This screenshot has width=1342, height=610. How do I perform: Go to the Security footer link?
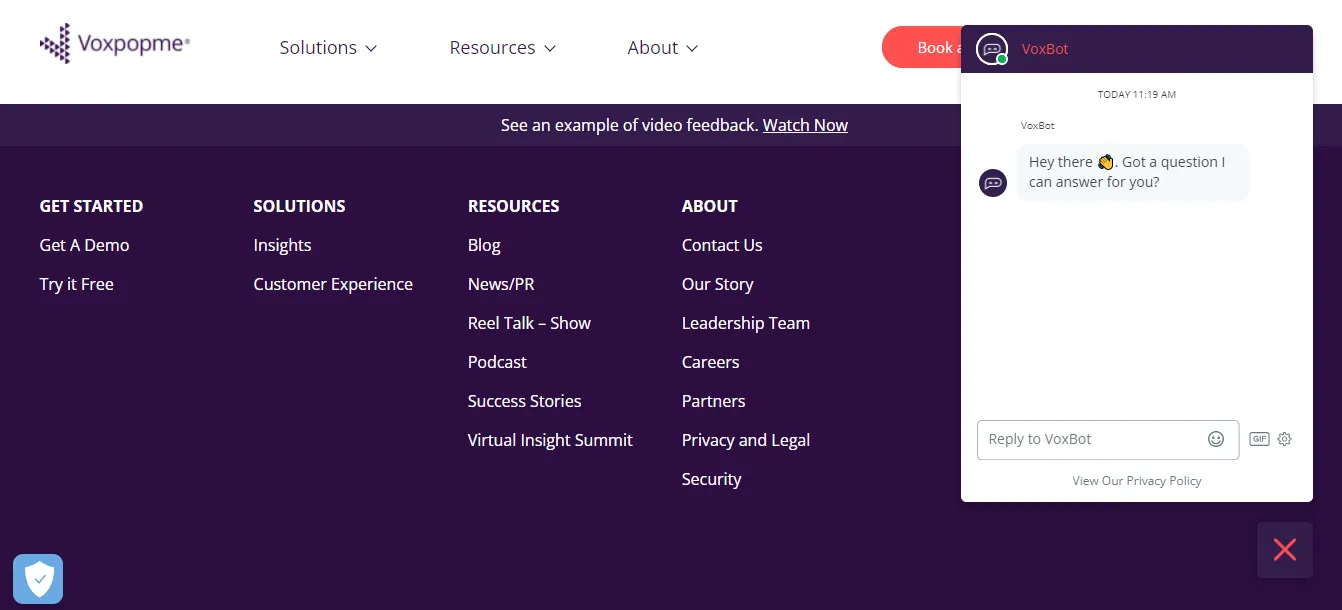711,479
